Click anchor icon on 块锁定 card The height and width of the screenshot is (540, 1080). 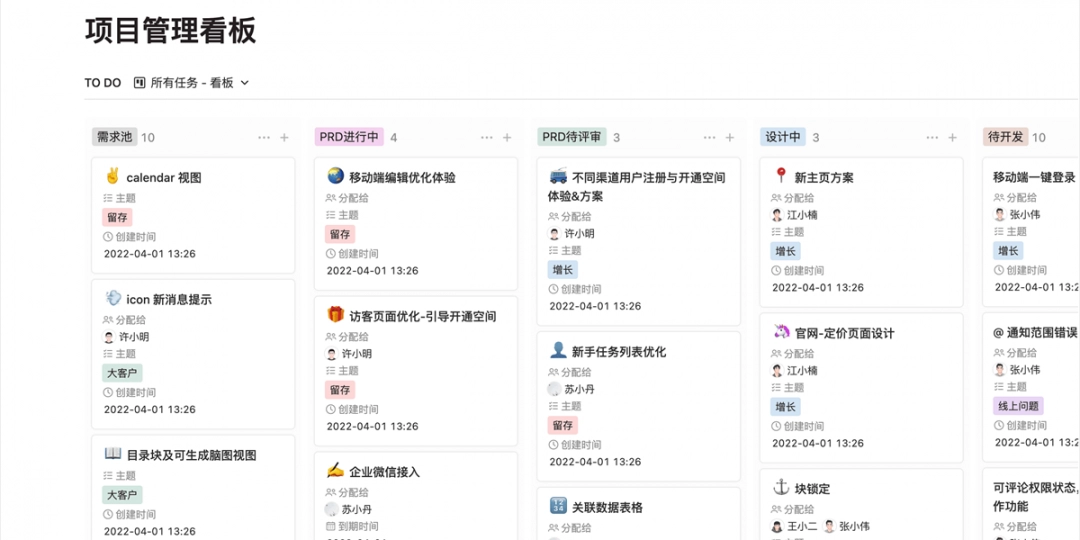coord(781,487)
